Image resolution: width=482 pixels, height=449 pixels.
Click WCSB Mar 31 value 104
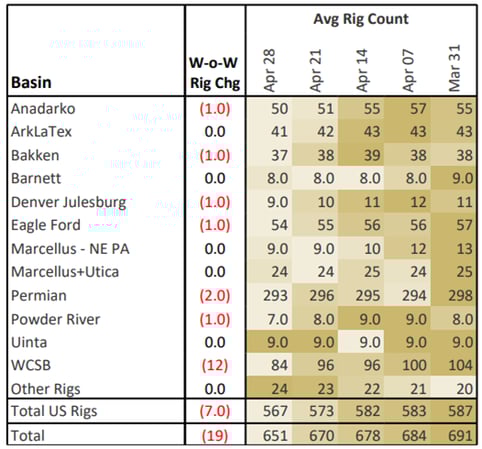460,365
